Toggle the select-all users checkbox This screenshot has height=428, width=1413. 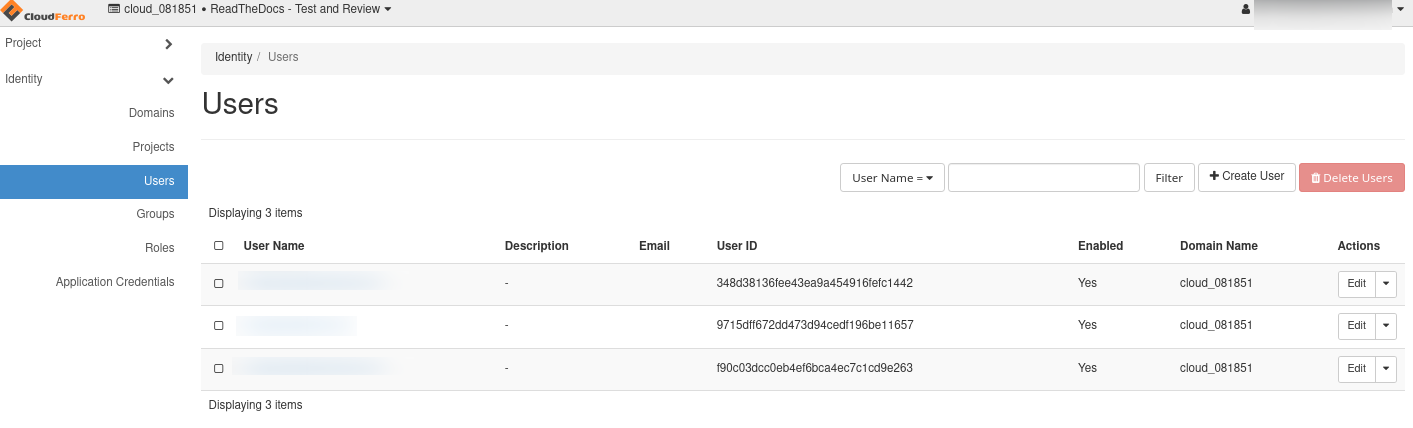219,246
